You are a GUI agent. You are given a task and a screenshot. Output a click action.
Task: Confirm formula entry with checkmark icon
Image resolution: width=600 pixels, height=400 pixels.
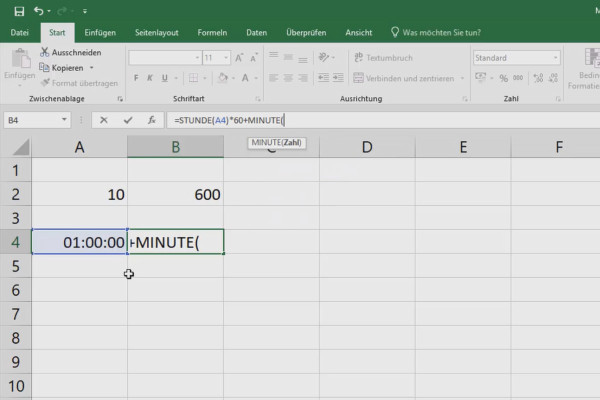128,120
